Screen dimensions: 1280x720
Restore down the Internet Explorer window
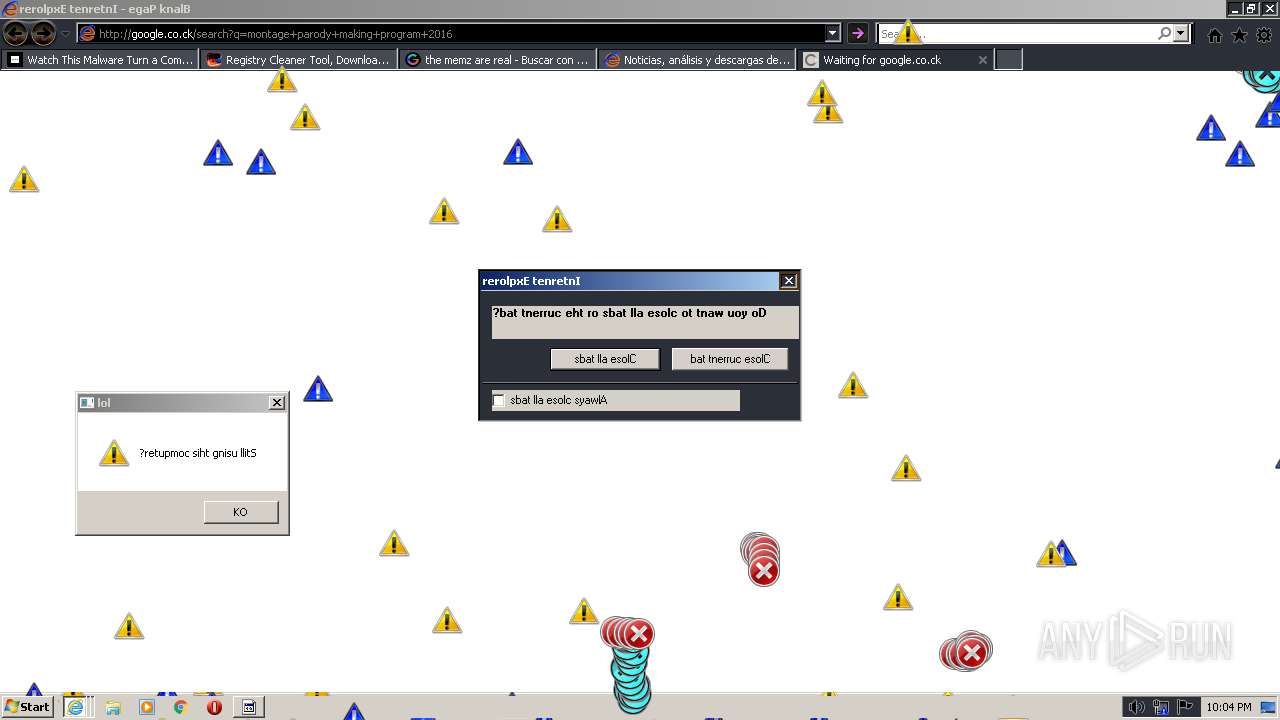1250,9
